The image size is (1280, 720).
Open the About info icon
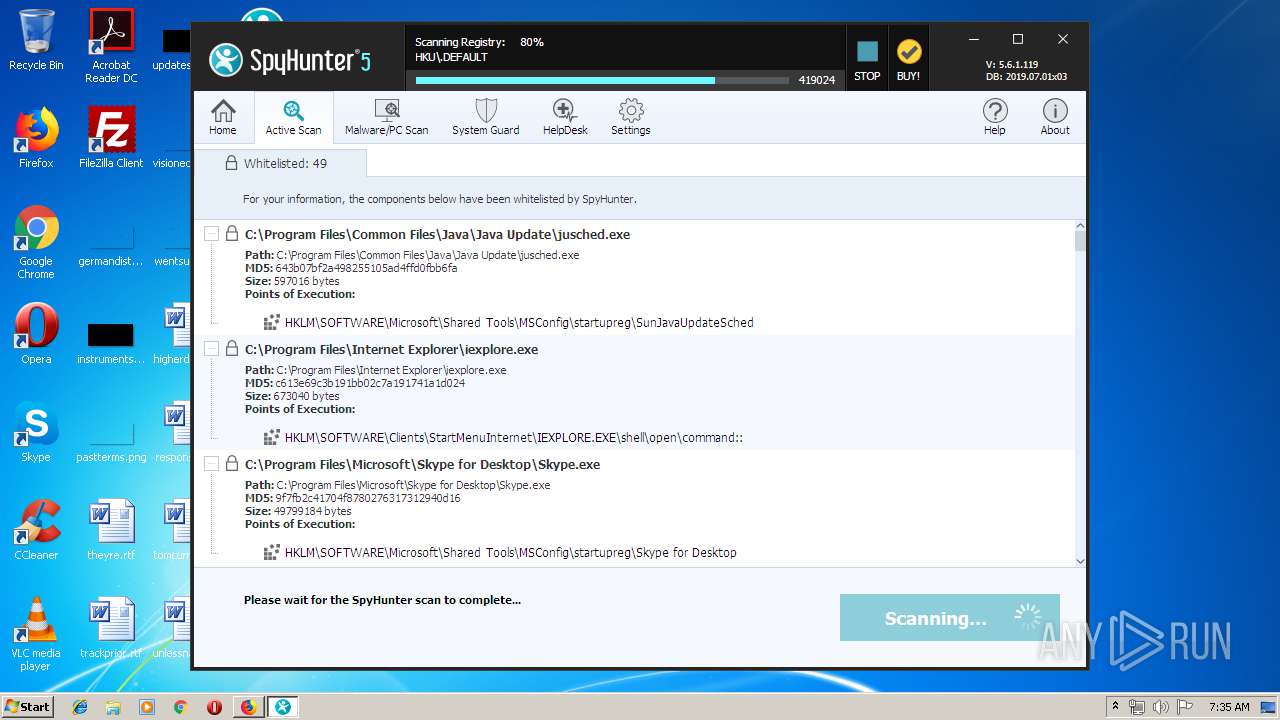point(1055,117)
